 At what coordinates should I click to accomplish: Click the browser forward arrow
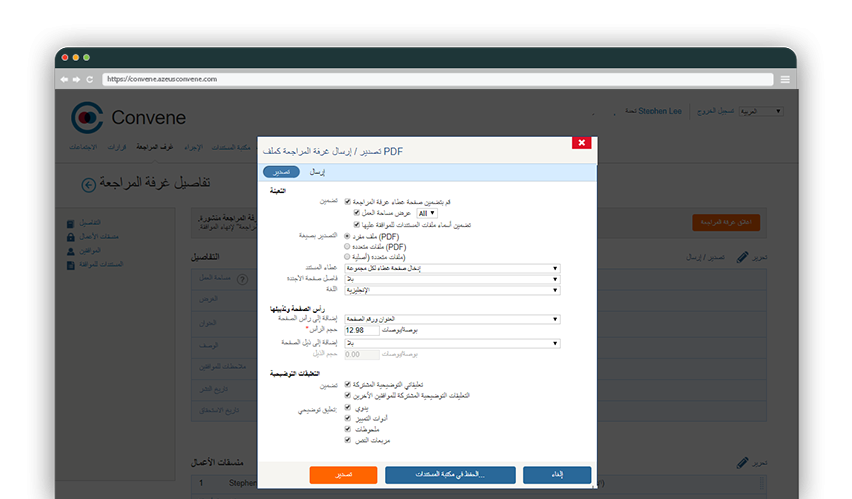pos(77,79)
